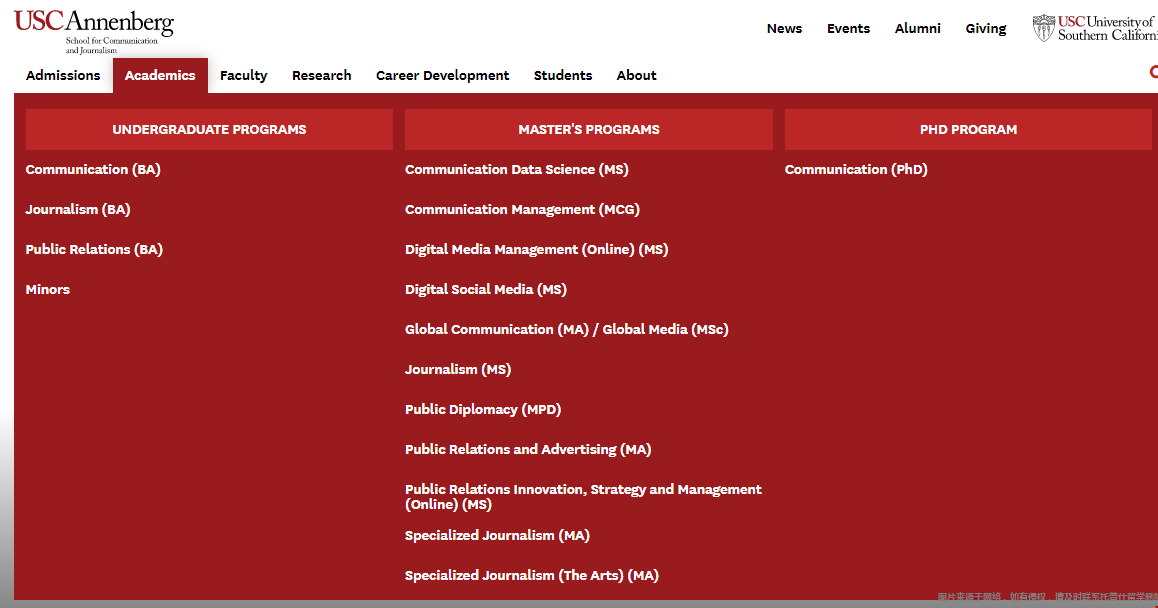Open the Giving page
1158x608 pixels.
985,29
